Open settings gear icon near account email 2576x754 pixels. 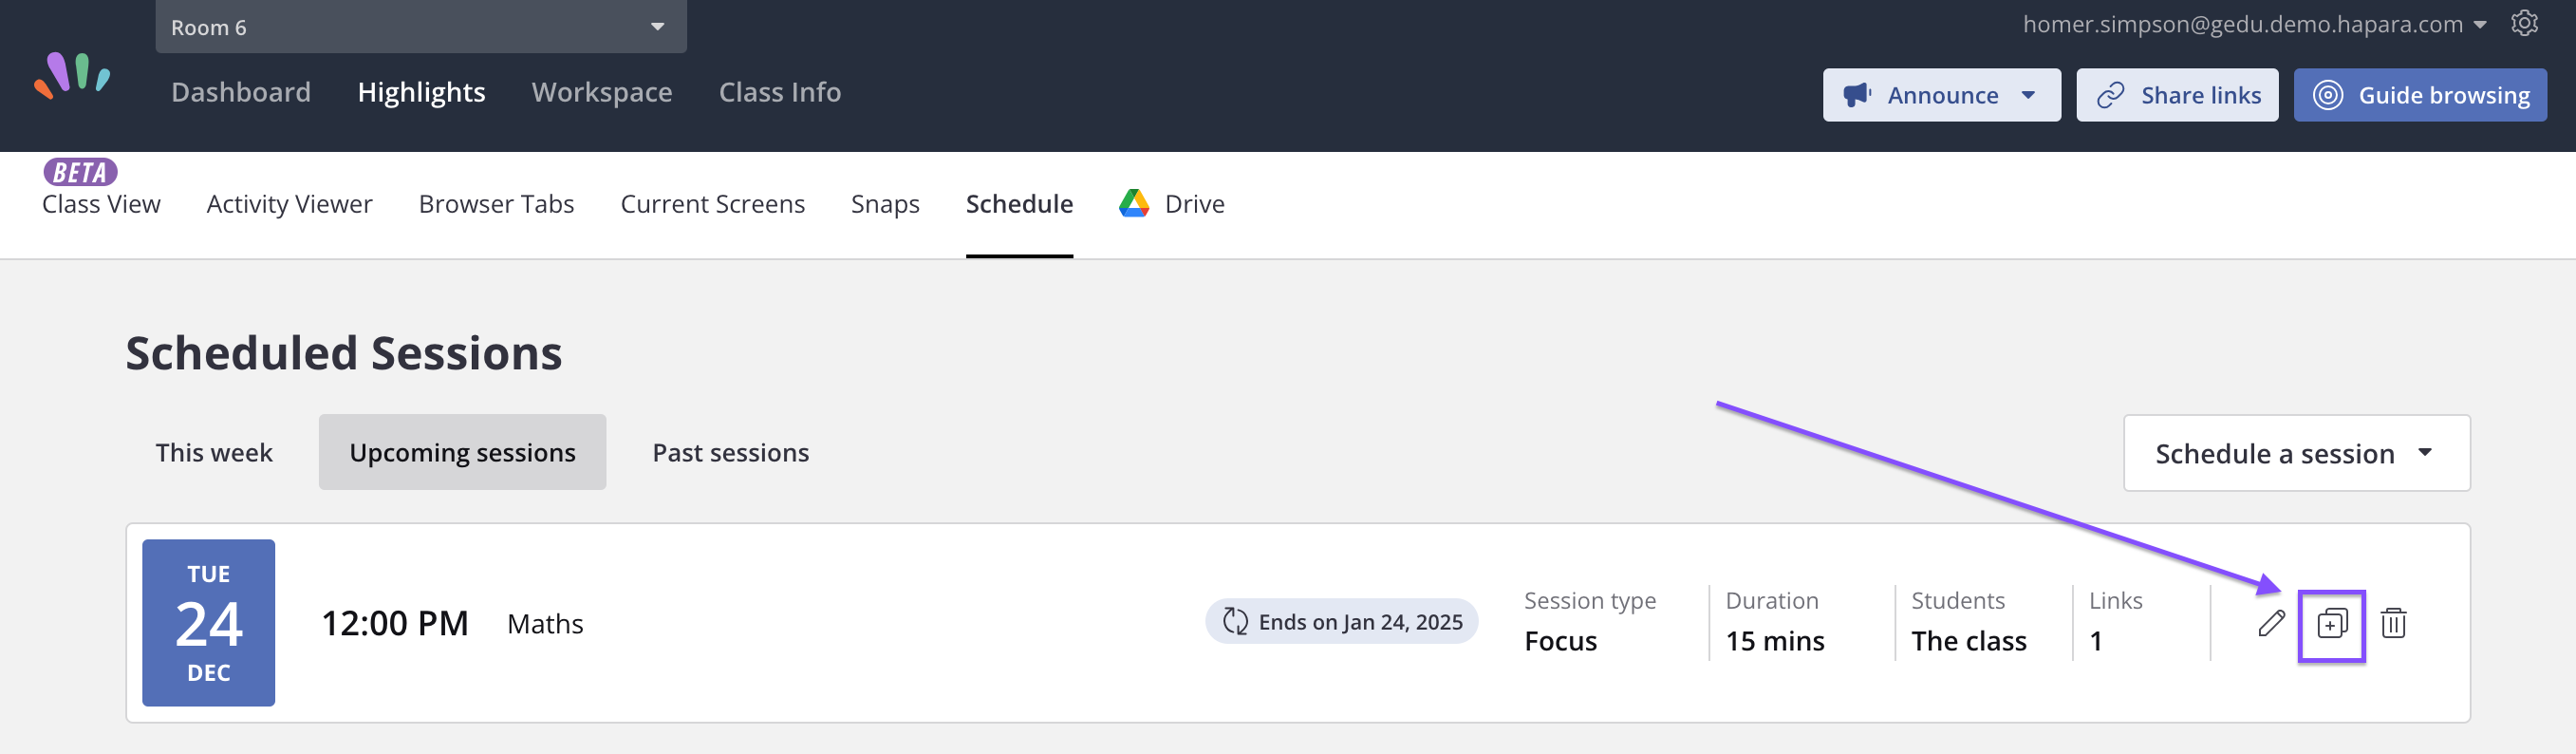coord(2524,23)
